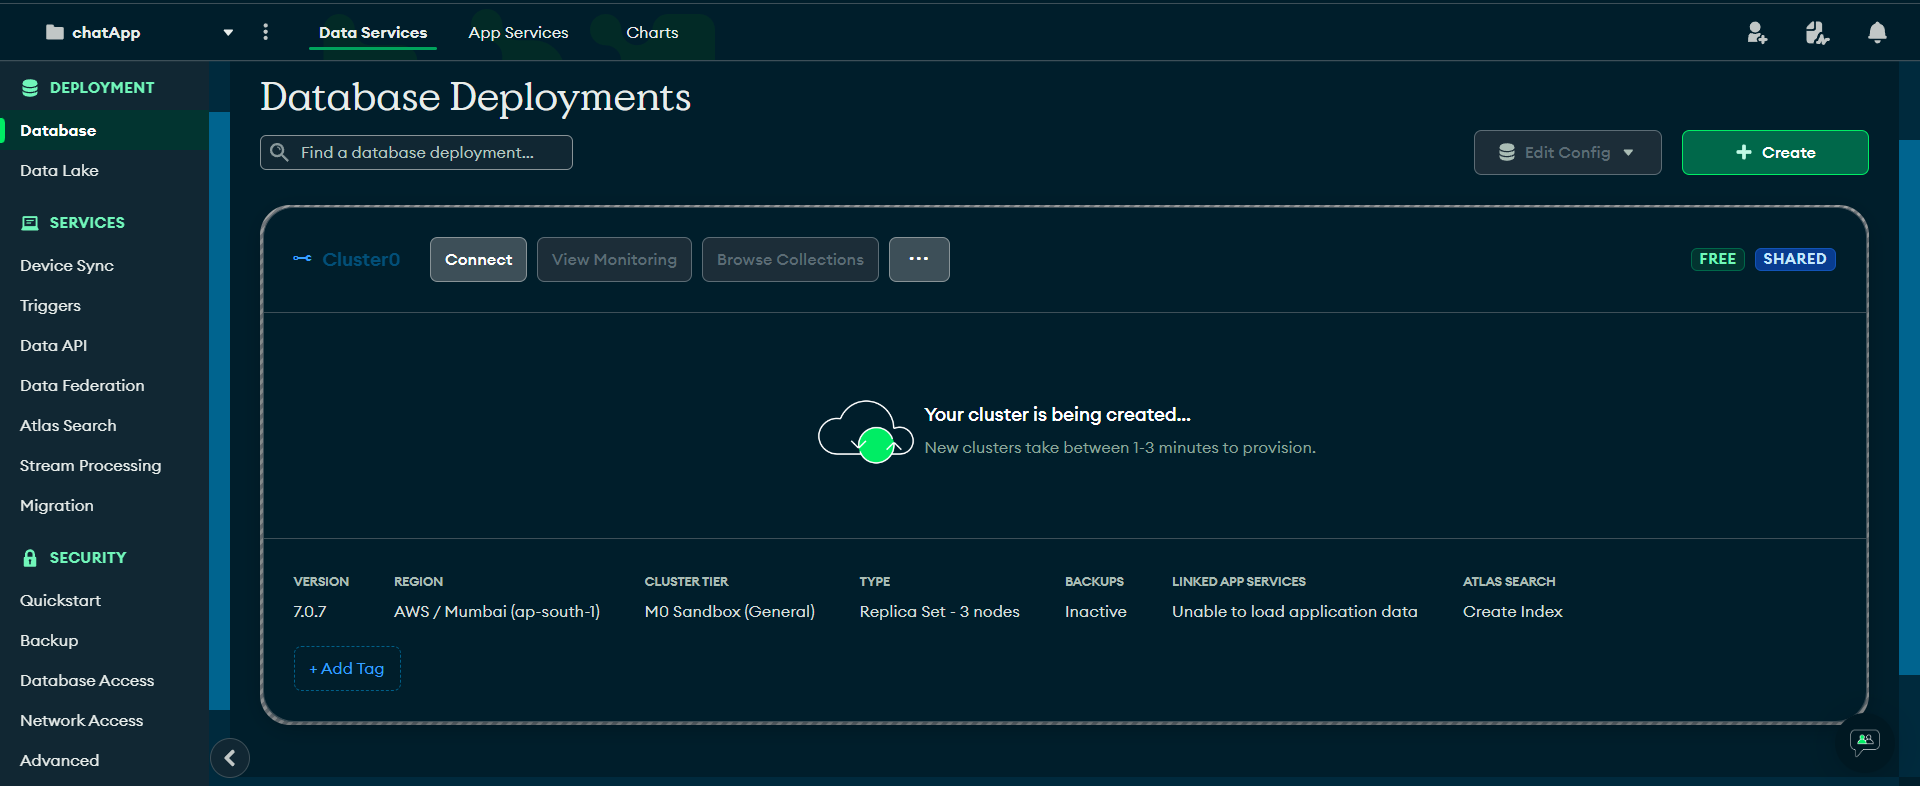Open the support chat icon
The image size is (1920, 786).
click(1864, 741)
